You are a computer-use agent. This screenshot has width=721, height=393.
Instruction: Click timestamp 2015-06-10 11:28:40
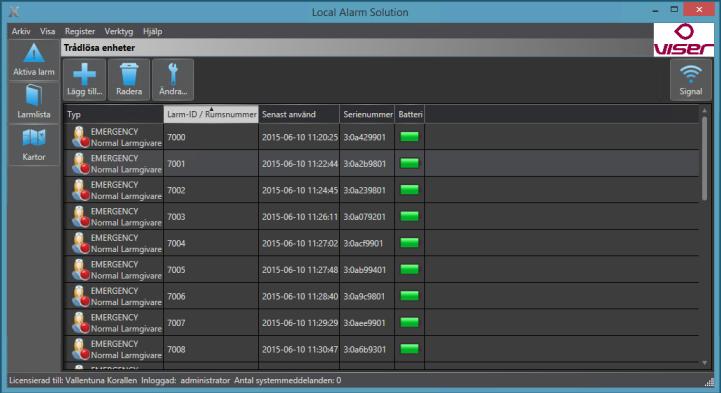tap(300, 296)
